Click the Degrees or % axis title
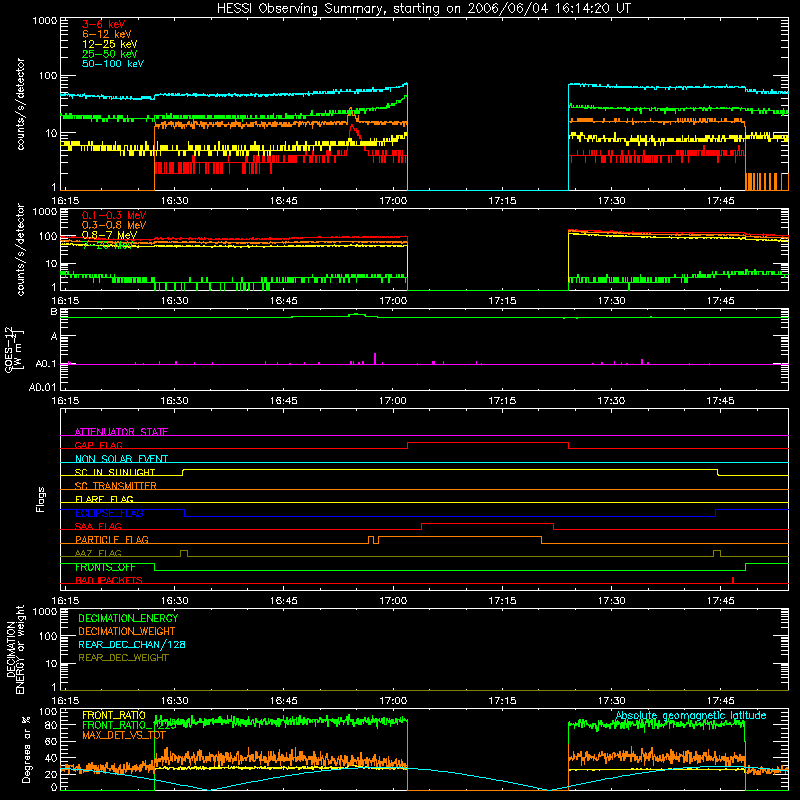 pos(26,748)
